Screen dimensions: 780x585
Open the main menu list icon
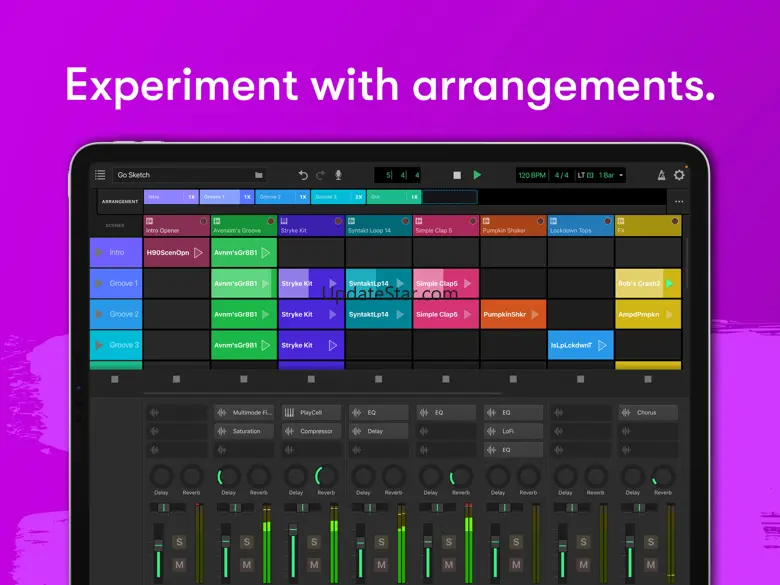coord(100,175)
